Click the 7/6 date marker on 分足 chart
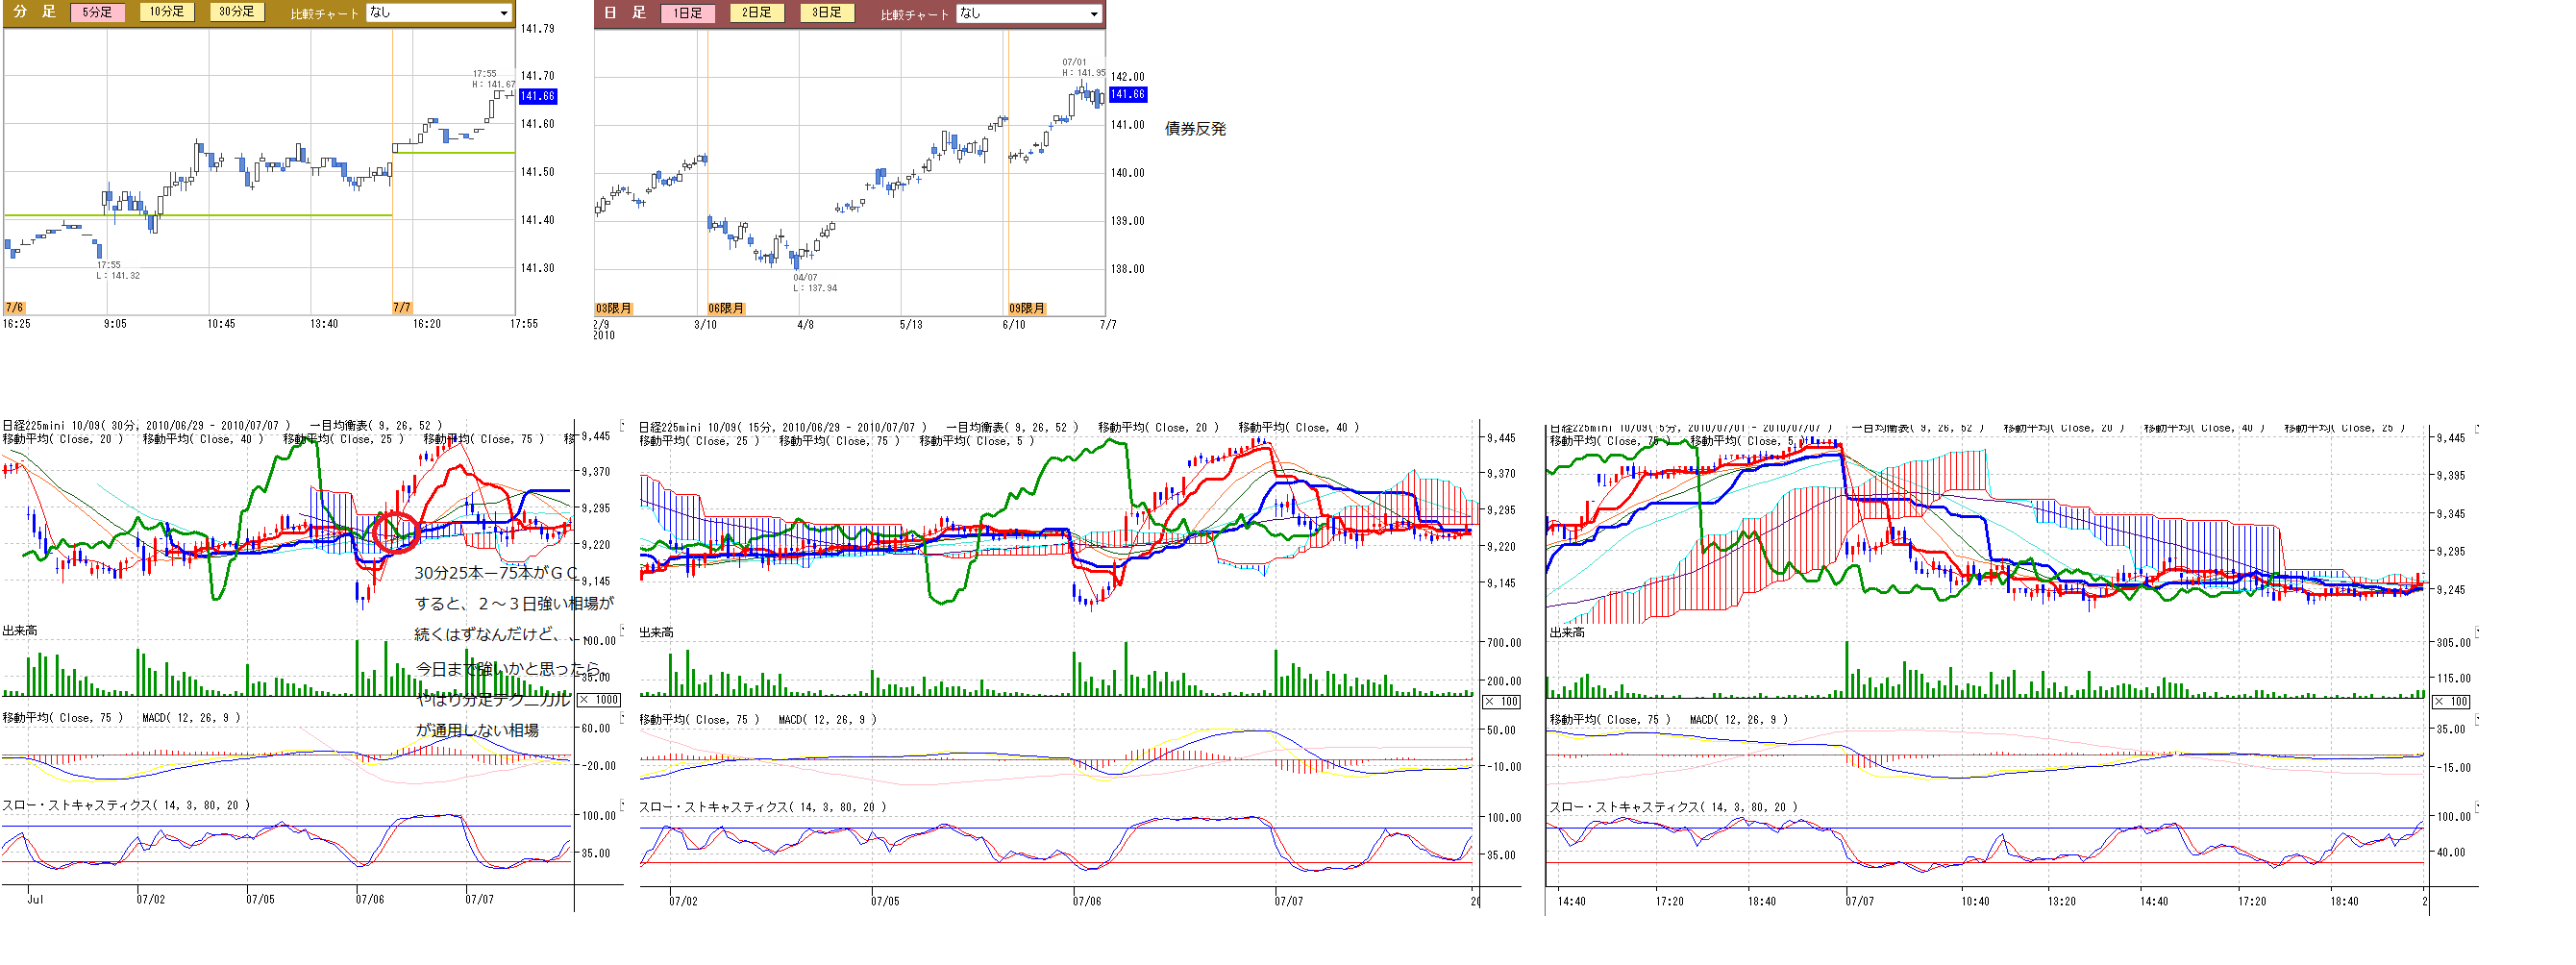The image size is (2576, 965). [14, 307]
